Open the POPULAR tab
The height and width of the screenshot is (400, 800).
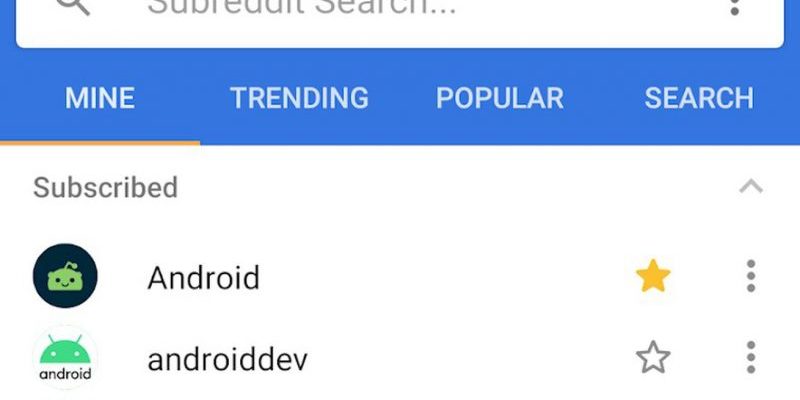point(500,98)
